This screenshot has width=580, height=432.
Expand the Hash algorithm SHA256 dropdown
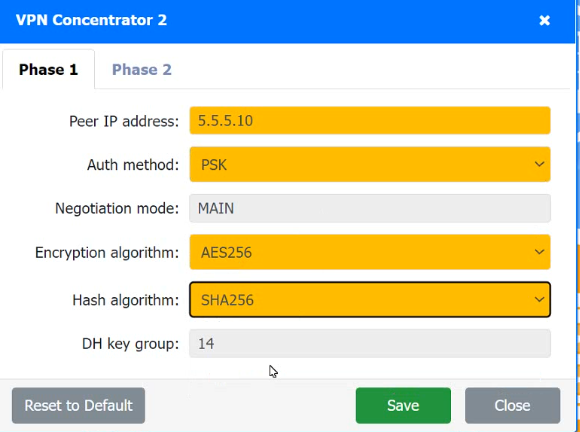[370, 300]
